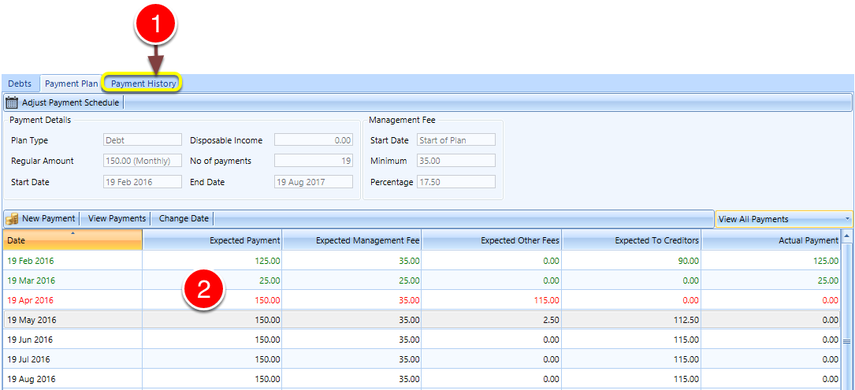Click the Actual Payment column header

click(771, 240)
